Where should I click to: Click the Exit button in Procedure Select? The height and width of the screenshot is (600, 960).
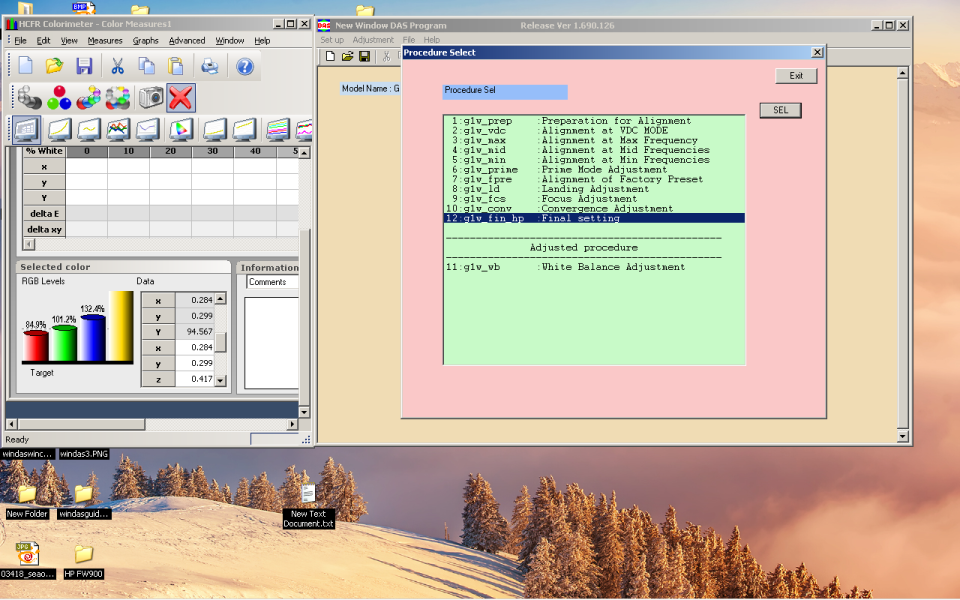coord(796,76)
